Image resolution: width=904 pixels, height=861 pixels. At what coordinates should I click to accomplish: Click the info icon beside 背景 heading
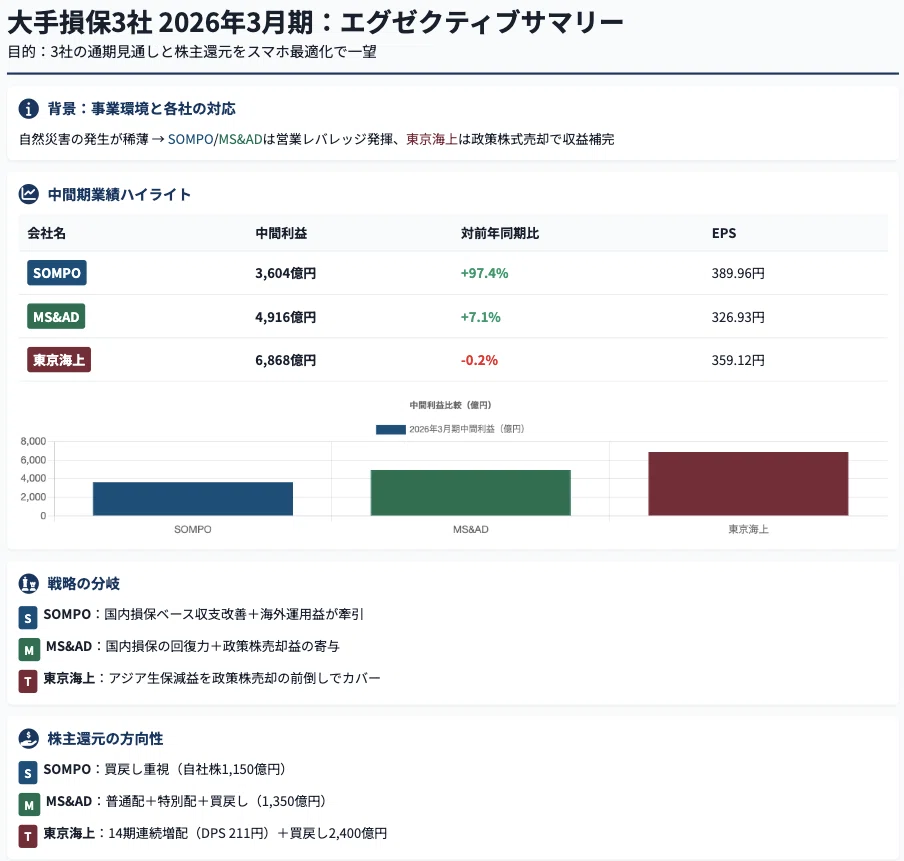click(x=28, y=108)
